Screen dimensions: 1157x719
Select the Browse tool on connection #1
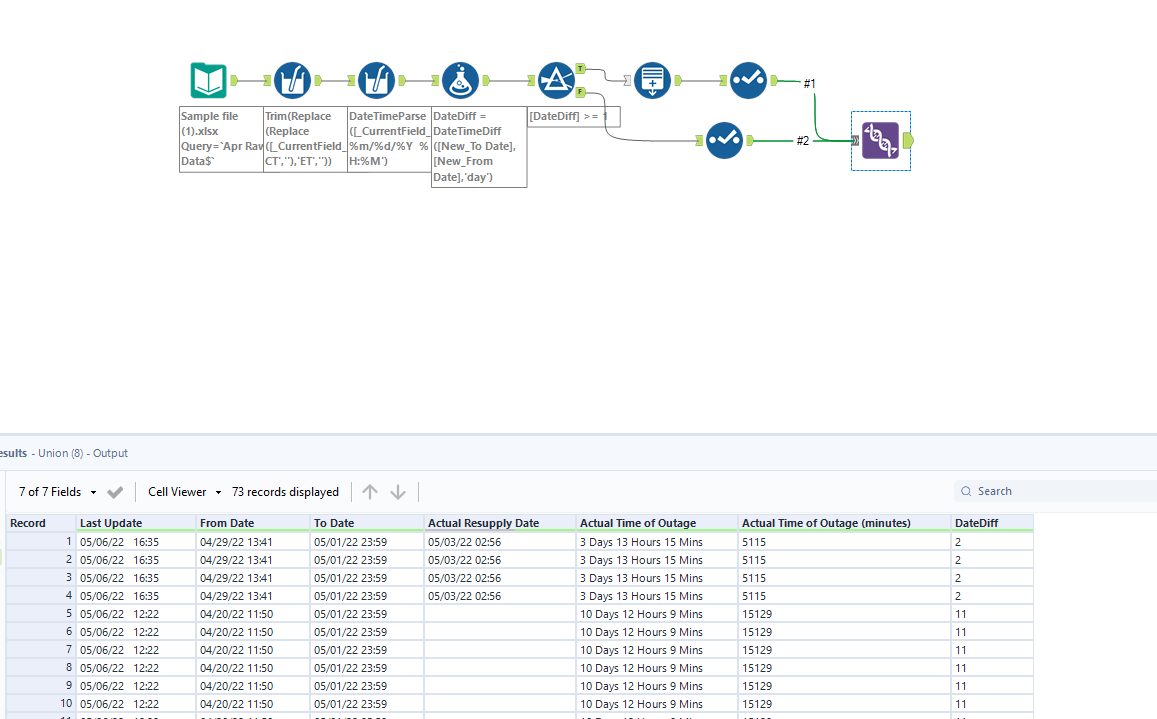coord(748,80)
